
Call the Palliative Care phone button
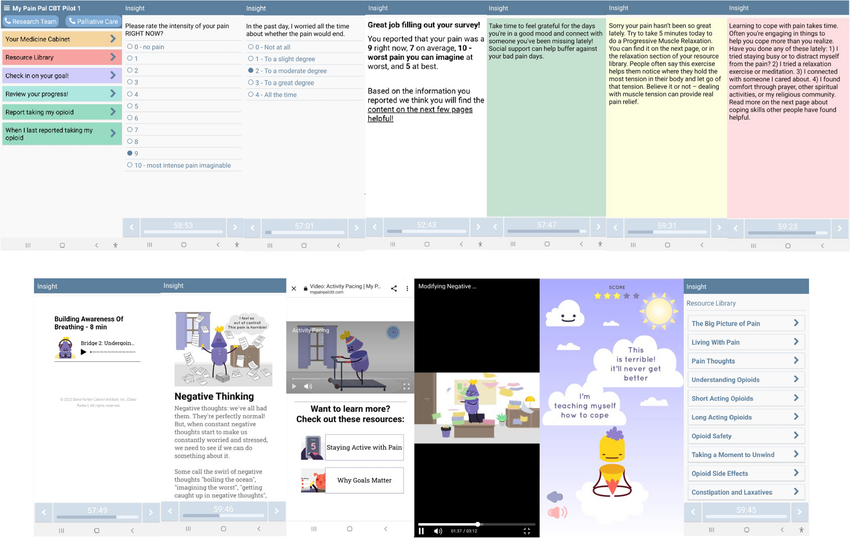[x=93, y=21]
